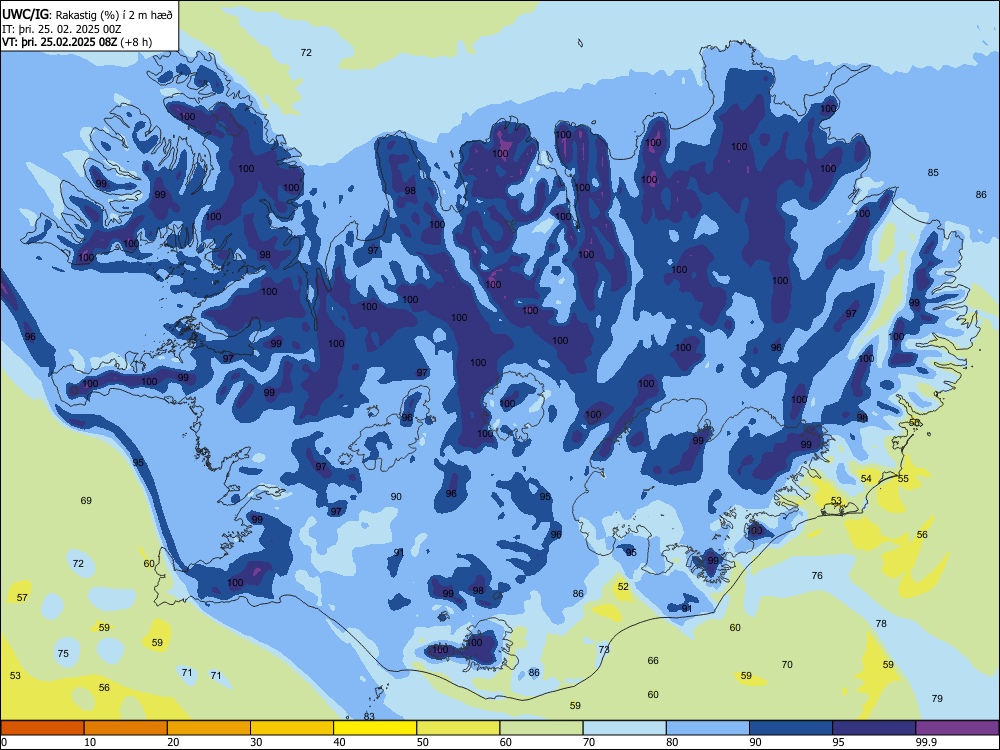Select the dark blue 90–95 legend swatch
The height and width of the screenshot is (750, 1000).
791,728
